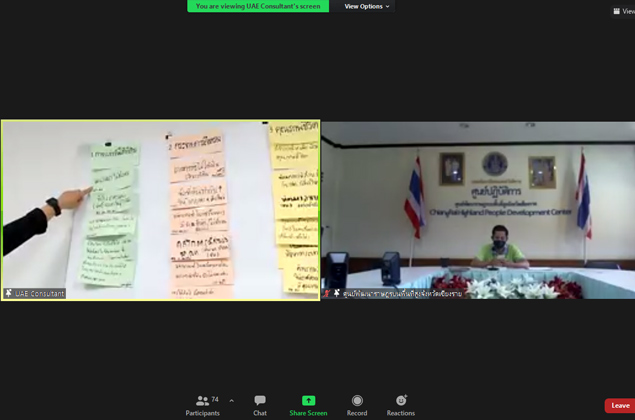Click the red muted microphone icon on right video
Viewport: 635px width, 420px height.
tap(327, 294)
